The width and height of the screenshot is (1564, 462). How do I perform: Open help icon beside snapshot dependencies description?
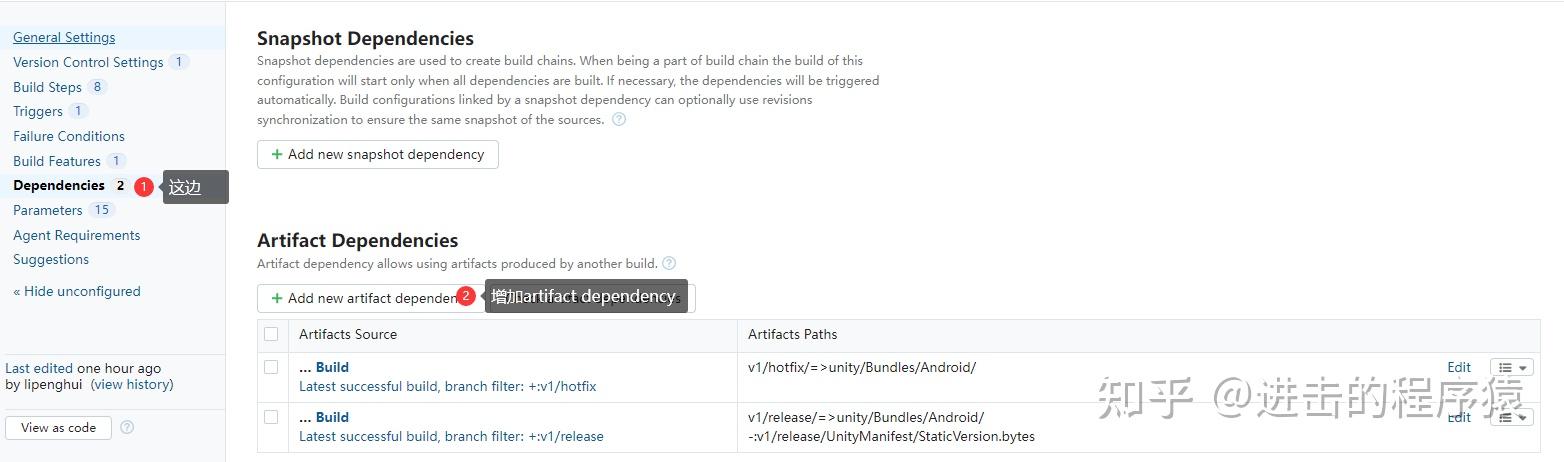pos(619,120)
